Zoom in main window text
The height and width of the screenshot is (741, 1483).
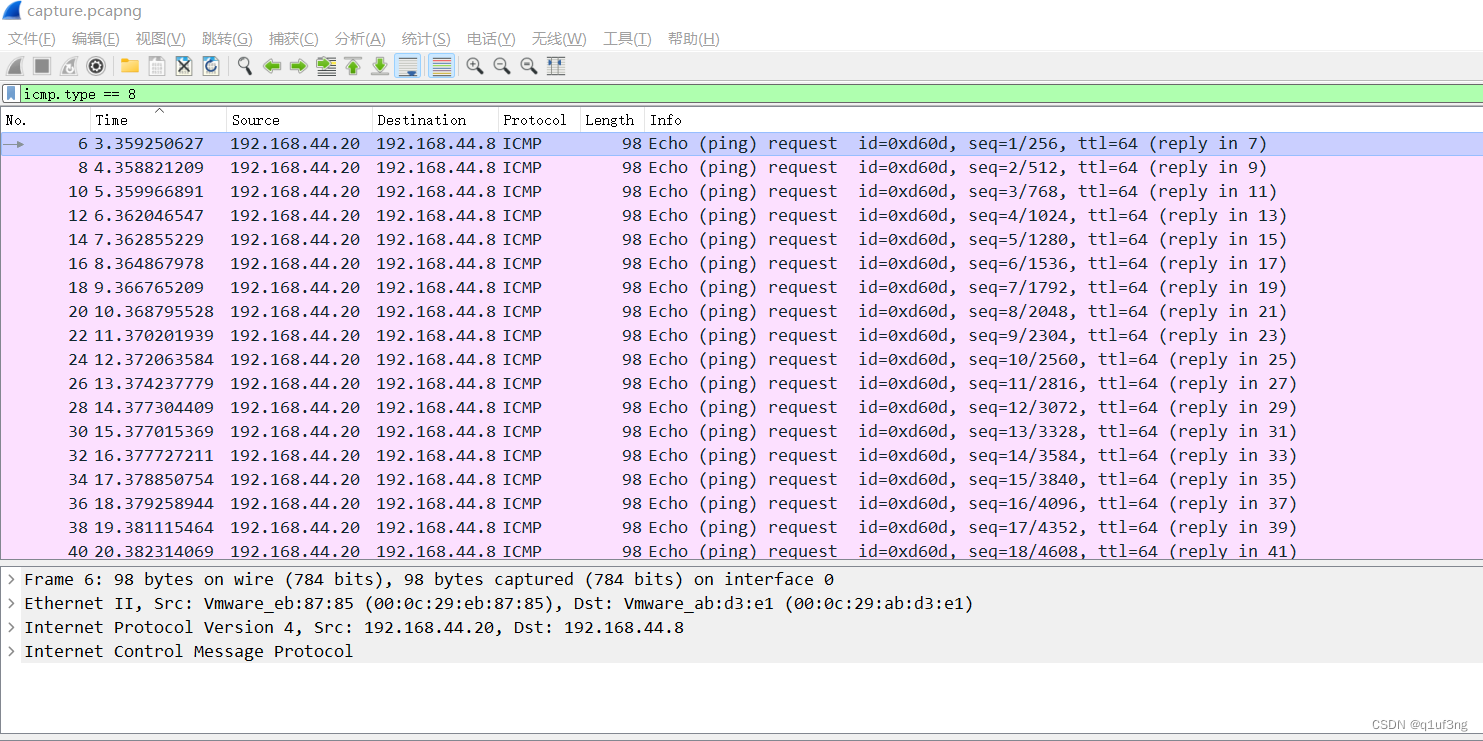coord(475,66)
